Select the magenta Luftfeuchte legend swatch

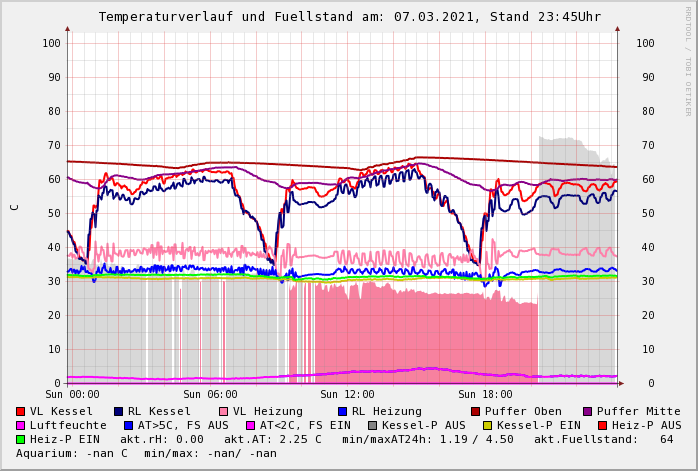21,425
